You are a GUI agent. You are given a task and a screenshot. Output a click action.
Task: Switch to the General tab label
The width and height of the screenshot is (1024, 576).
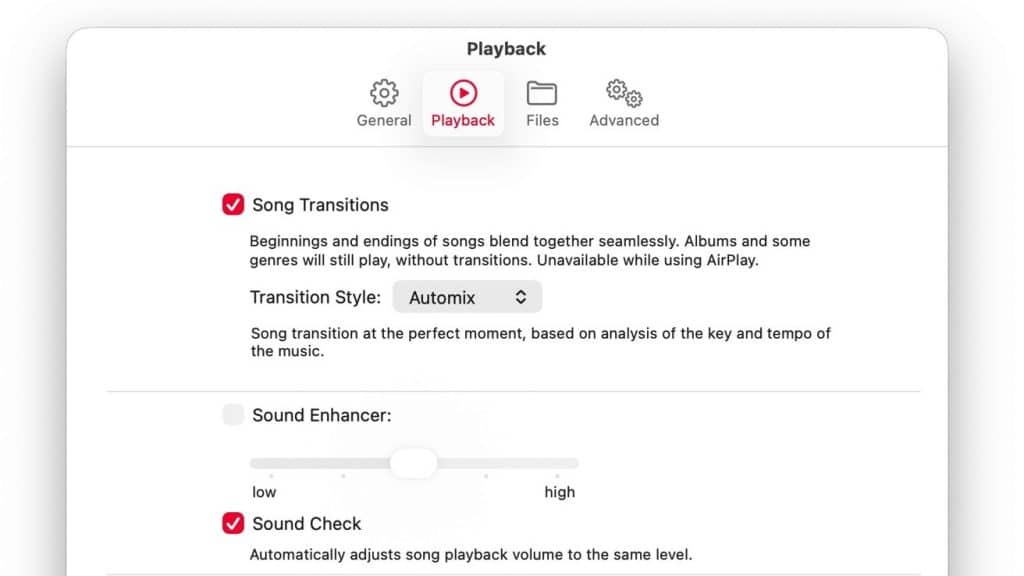click(384, 120)
